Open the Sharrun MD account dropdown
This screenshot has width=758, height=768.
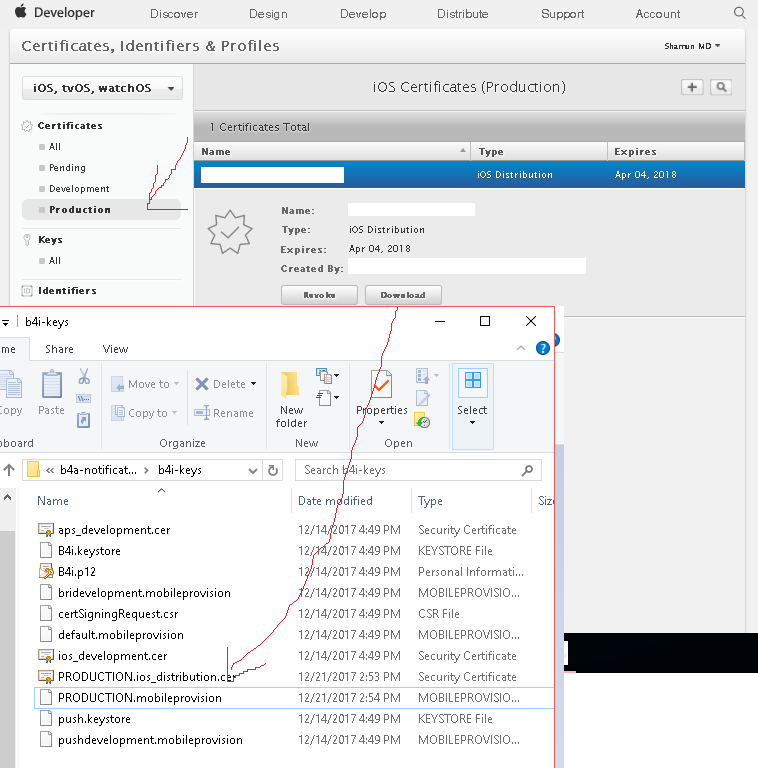(x=692, y=46)
